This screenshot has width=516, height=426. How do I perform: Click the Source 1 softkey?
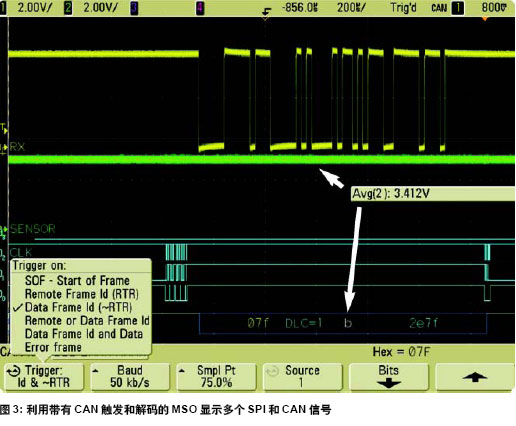click(x=302, y=377)
